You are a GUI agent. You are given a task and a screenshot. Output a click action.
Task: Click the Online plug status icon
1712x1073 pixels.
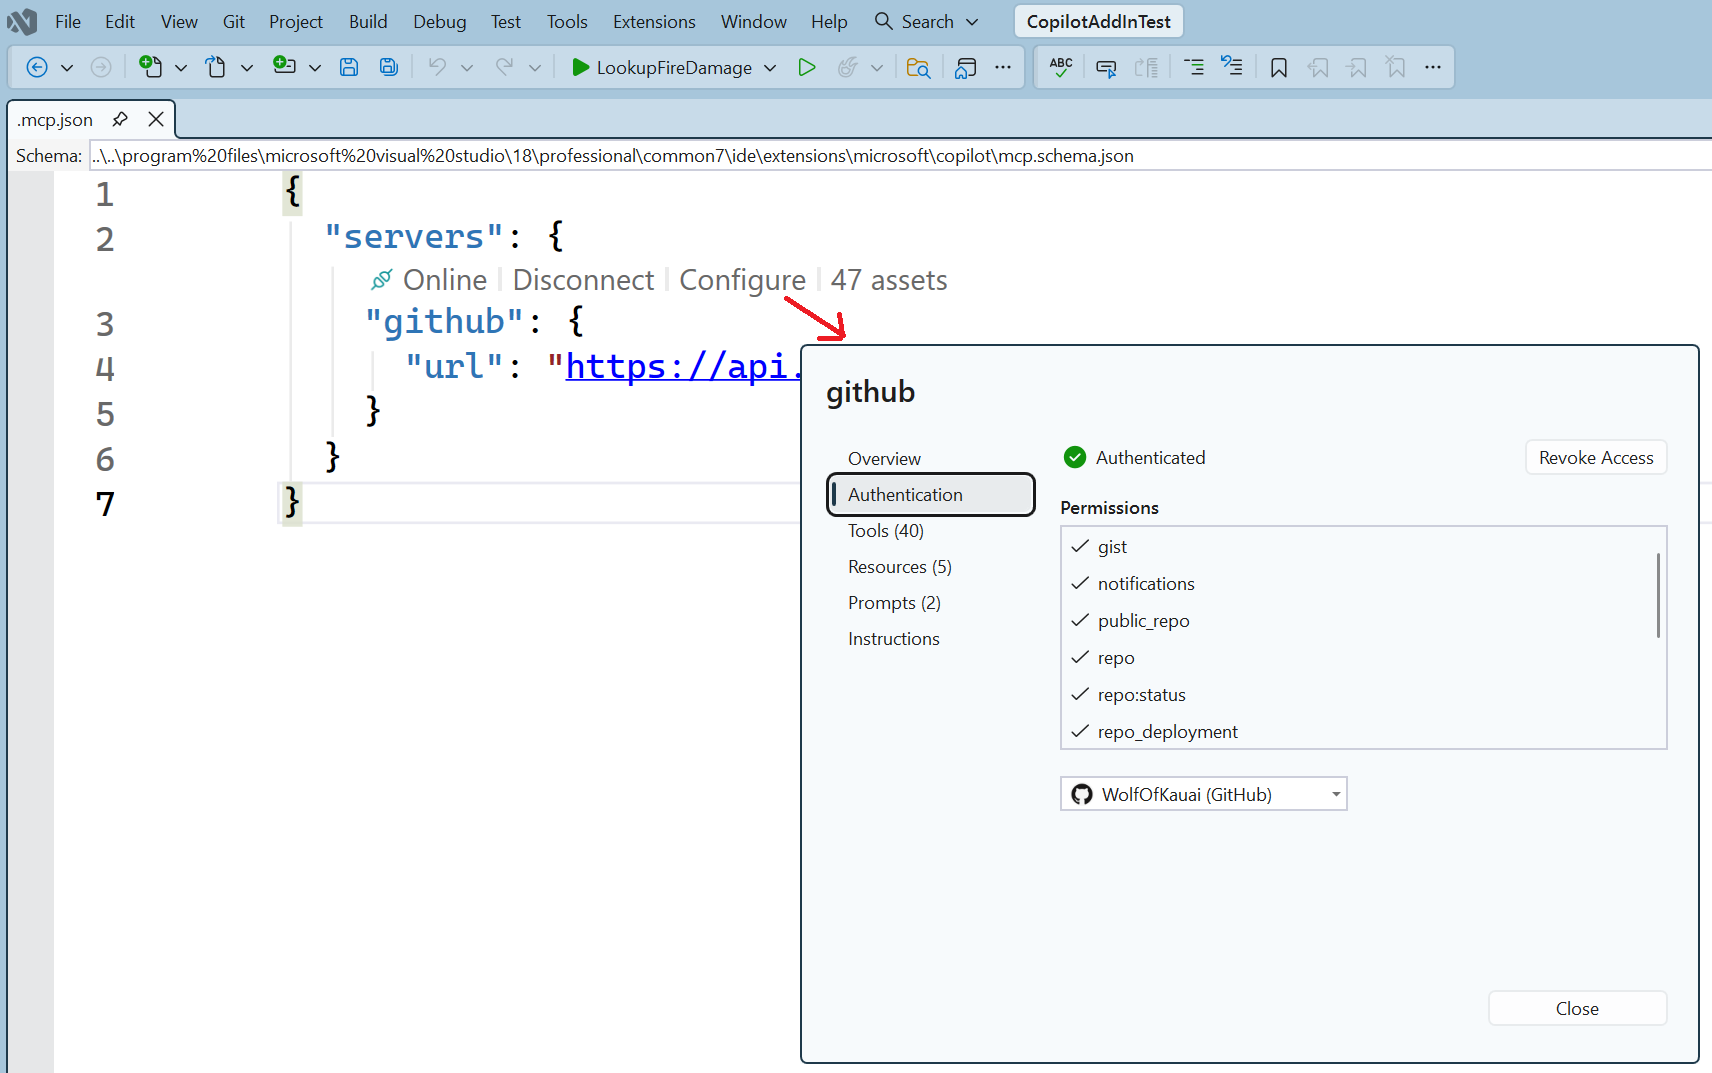(x=381, y=280)
